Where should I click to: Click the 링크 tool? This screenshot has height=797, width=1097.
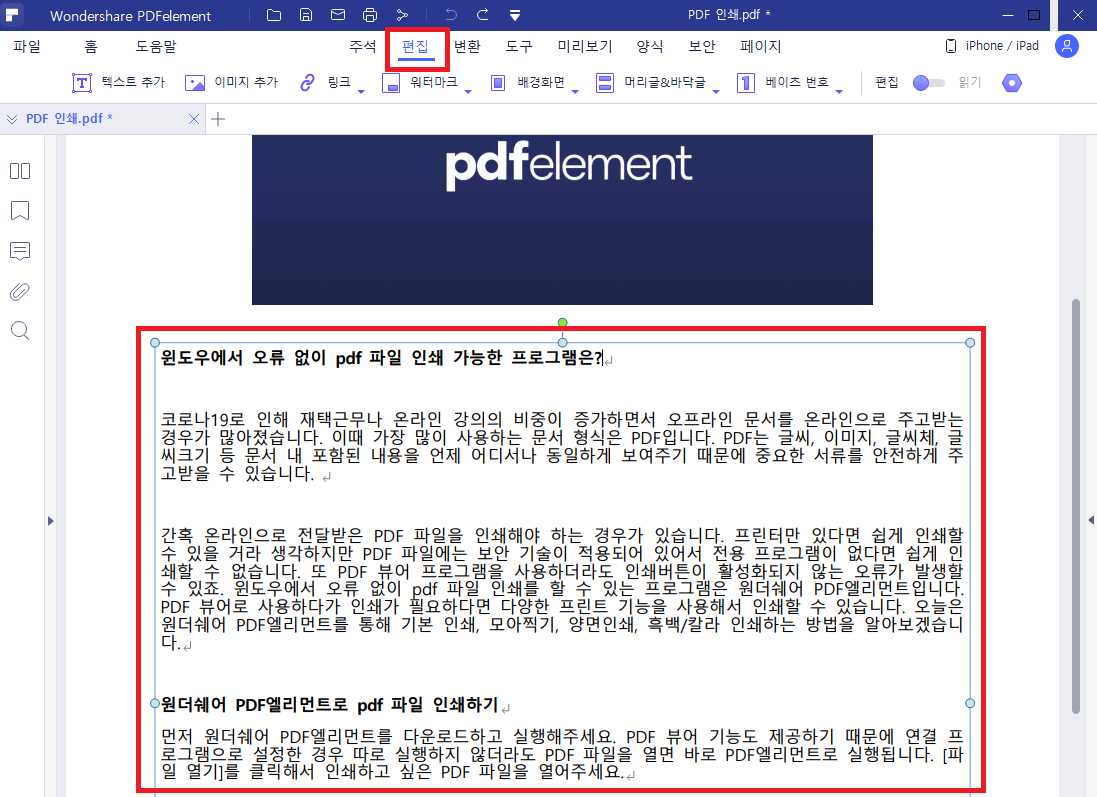[325, 83]
